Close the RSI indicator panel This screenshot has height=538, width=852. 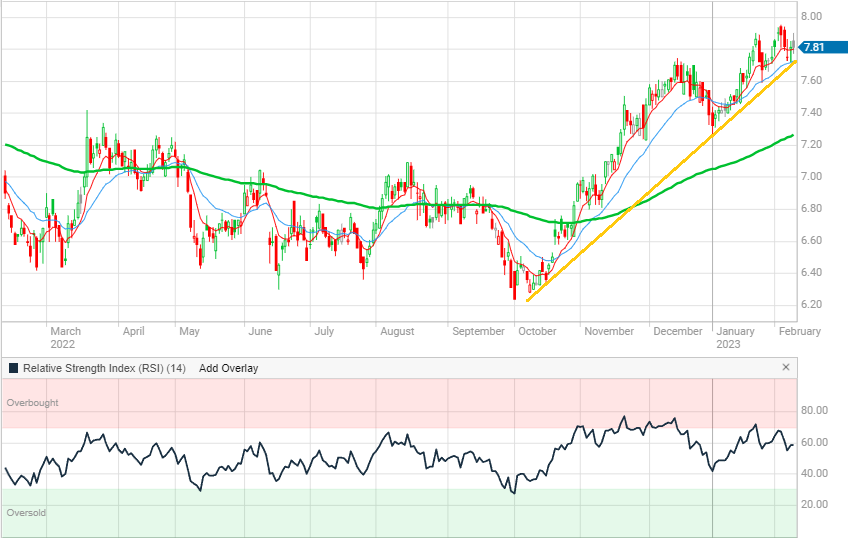point(786,368)
